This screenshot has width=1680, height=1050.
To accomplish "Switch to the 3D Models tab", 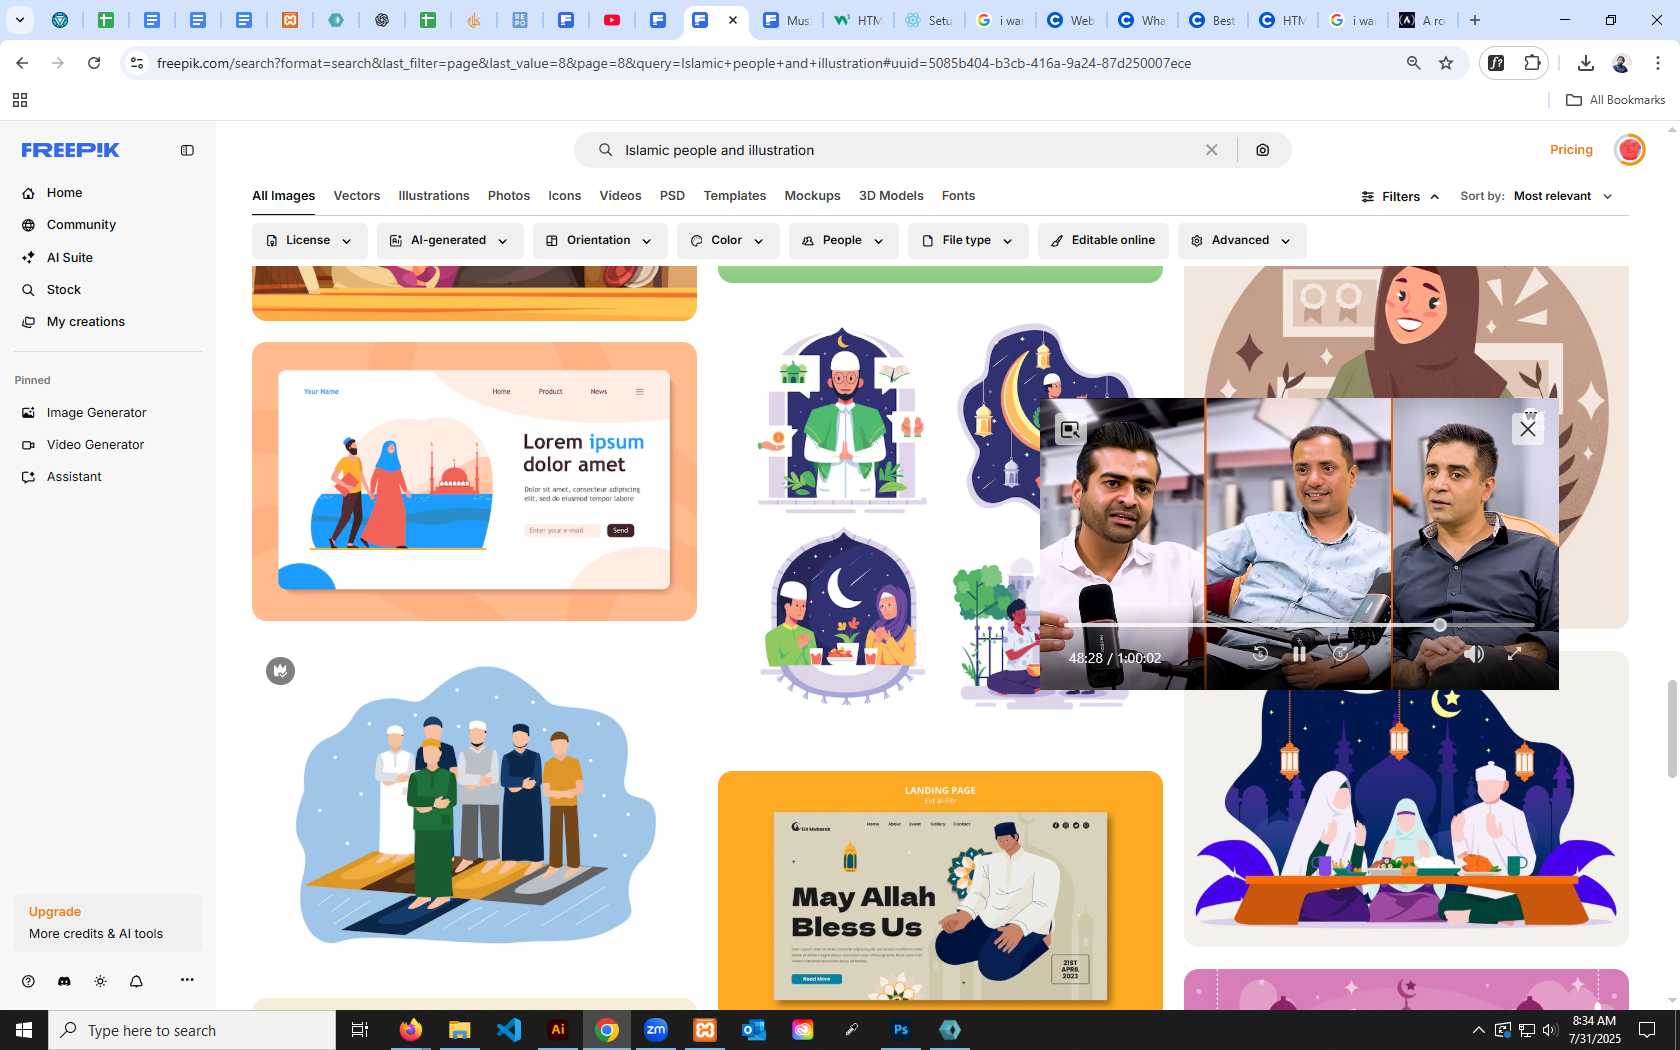I will click(891, 196).
